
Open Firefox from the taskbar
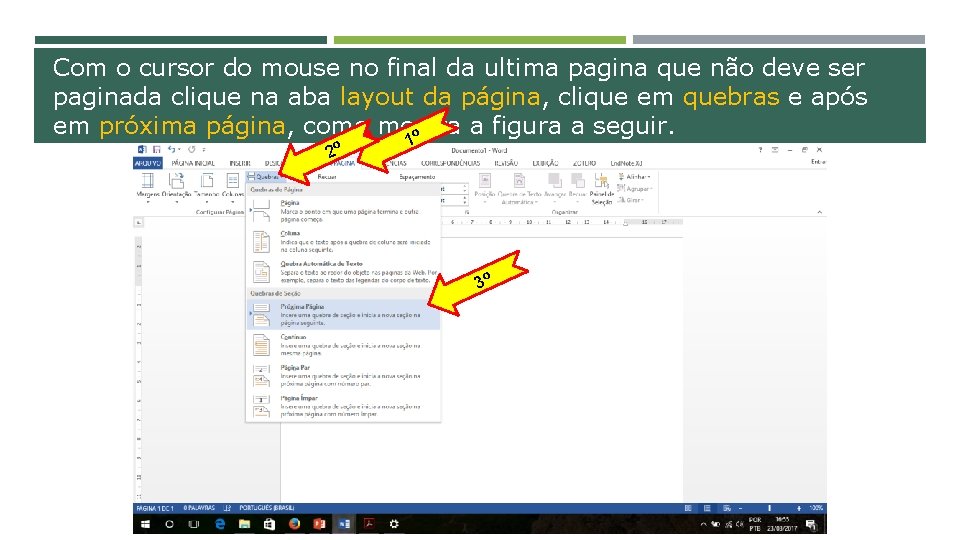(x=294, y=524)
